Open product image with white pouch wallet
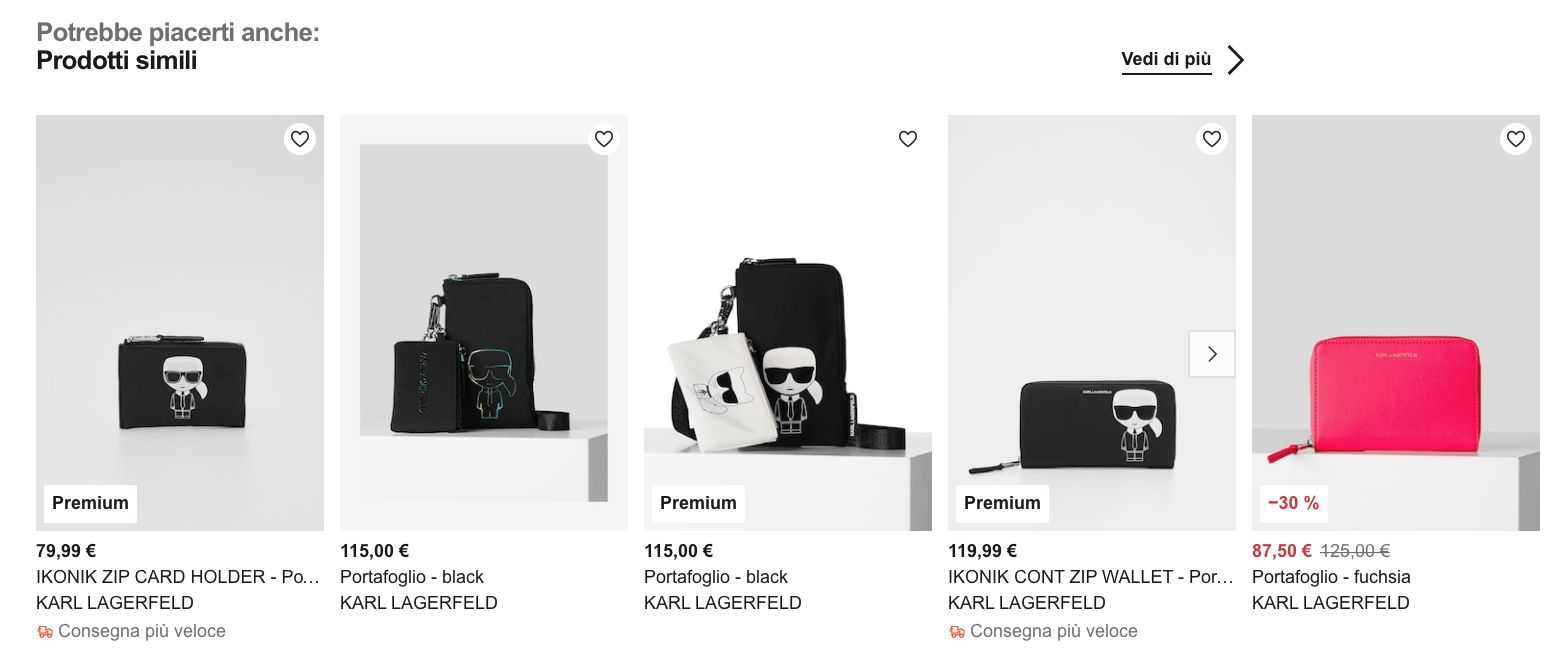 pyautogui.click(x=788, y=323)
